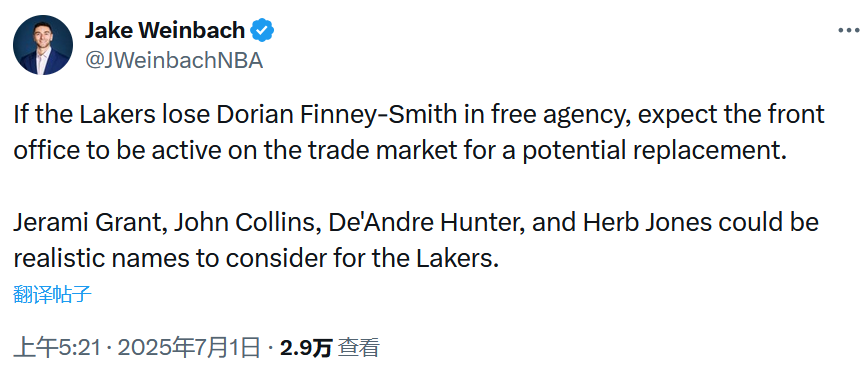View the 2.9万 view count

306,348
